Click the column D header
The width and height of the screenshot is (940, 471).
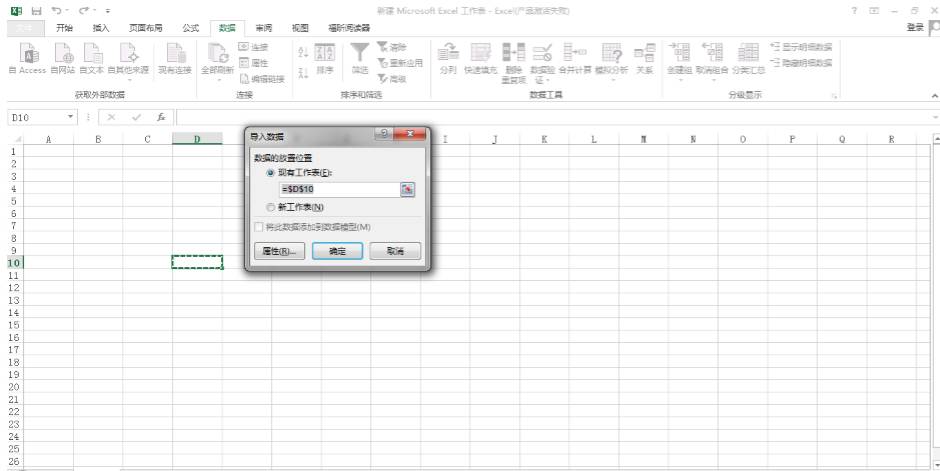(197, 139)
